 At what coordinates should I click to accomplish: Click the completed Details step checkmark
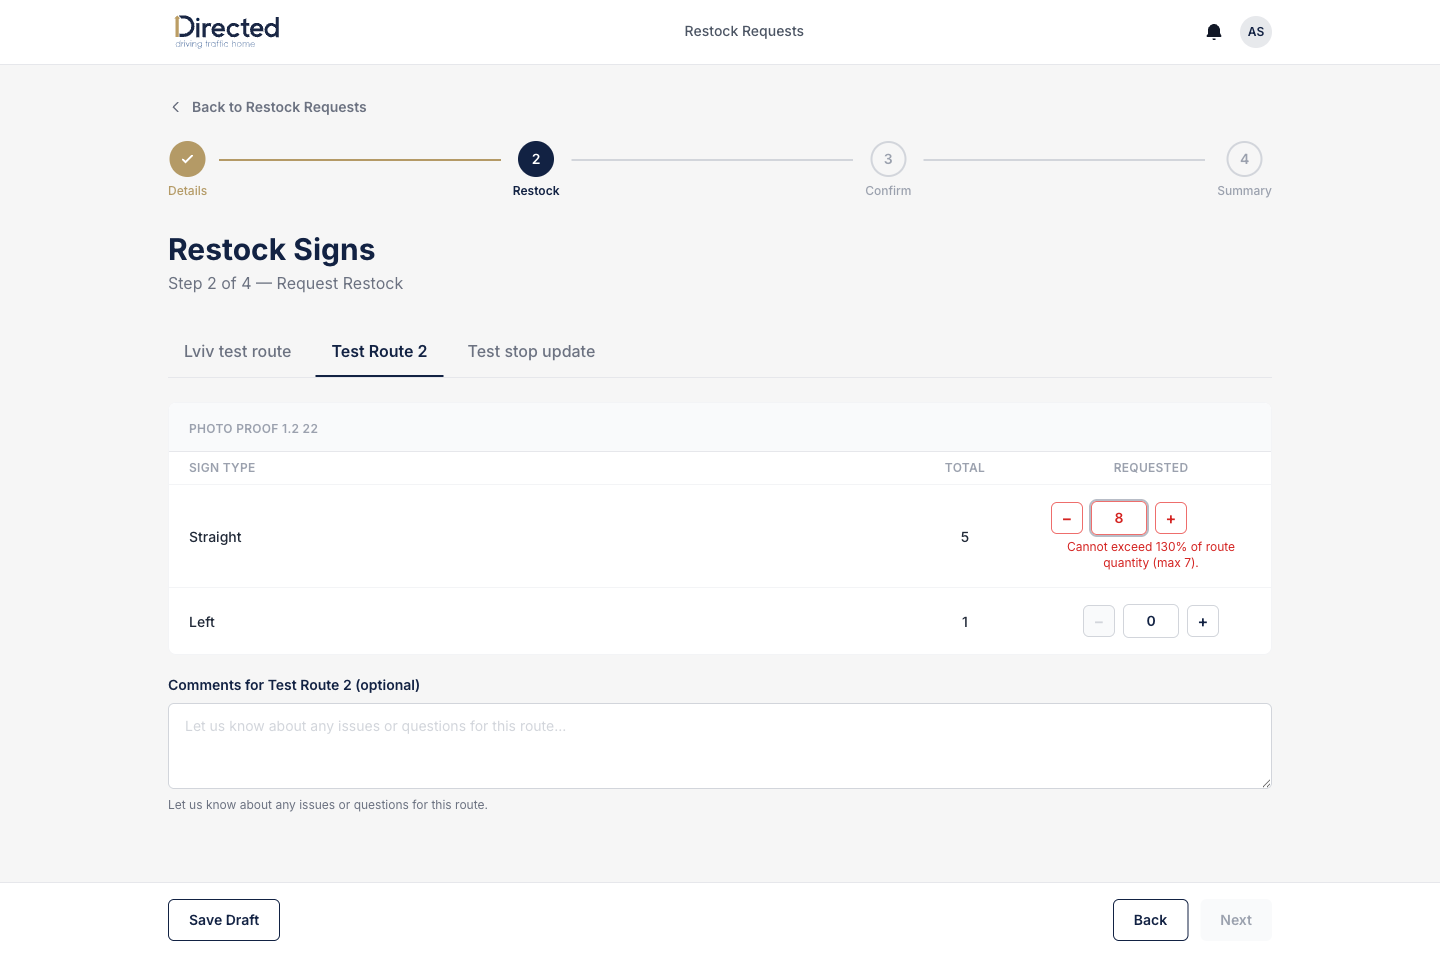pos(187,159)
